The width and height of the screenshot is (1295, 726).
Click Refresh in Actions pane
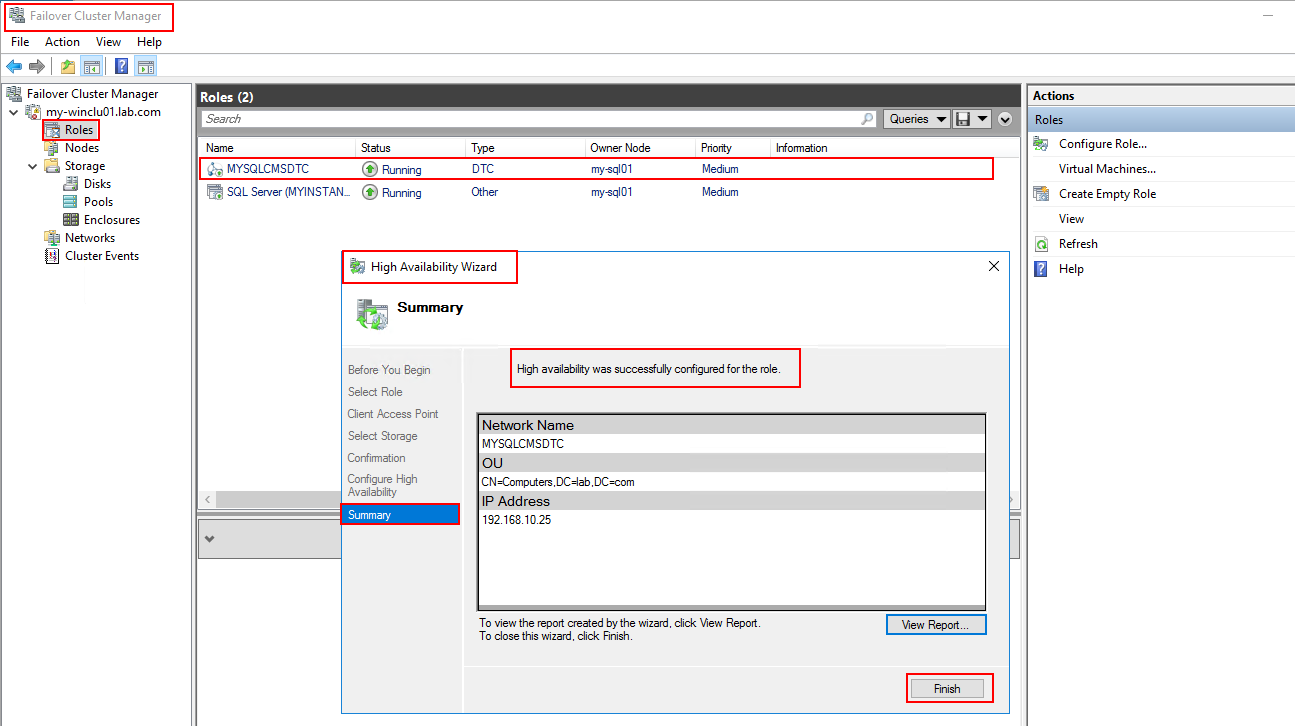point(1078,244)
